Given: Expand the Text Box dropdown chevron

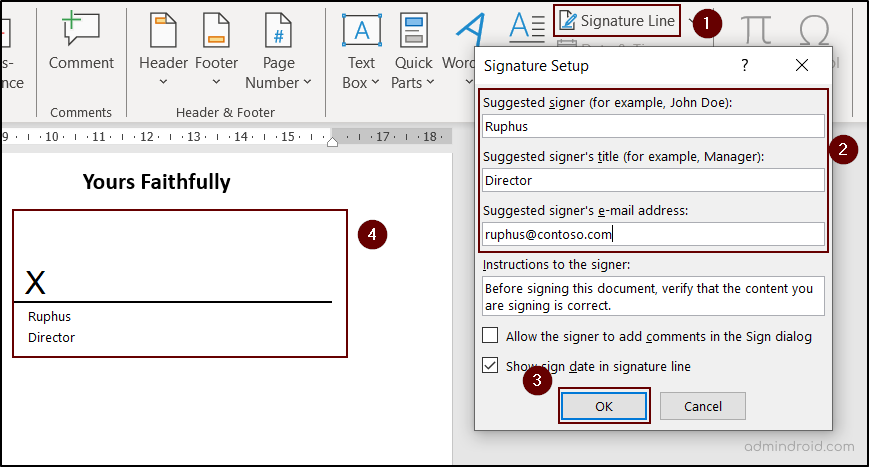Looking at the screenshot, I should click(x=375, y=83).
